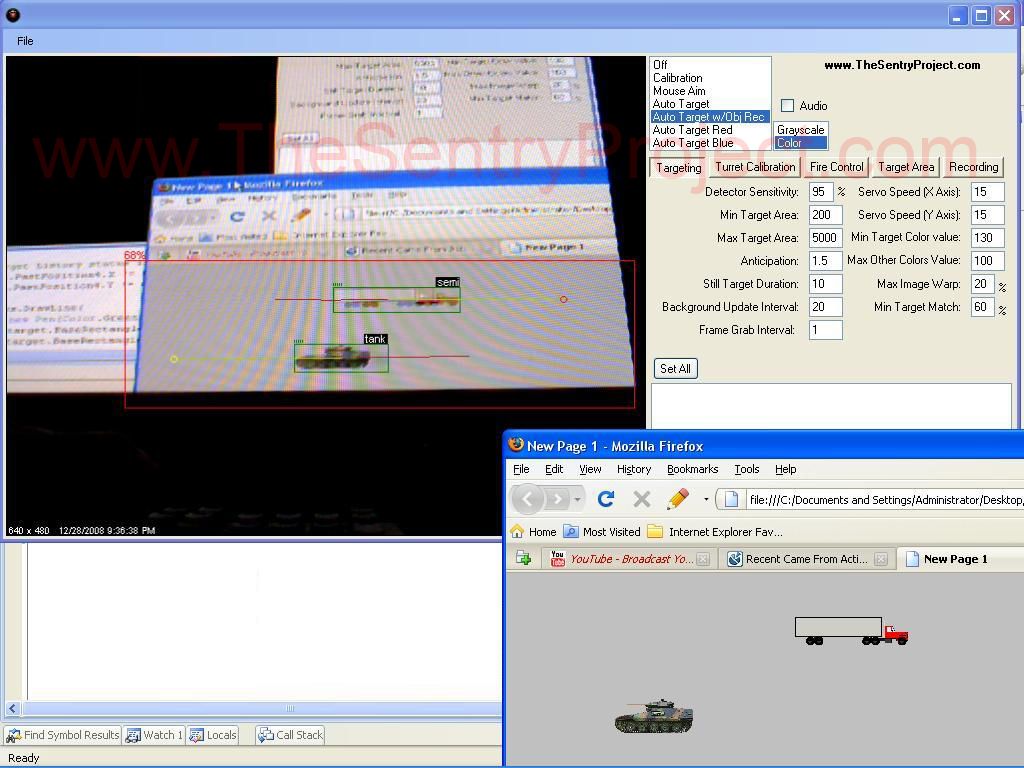Screen dimensions: 1024x768
Task: Click the yellow pencil edit icon
Action: 678,498
